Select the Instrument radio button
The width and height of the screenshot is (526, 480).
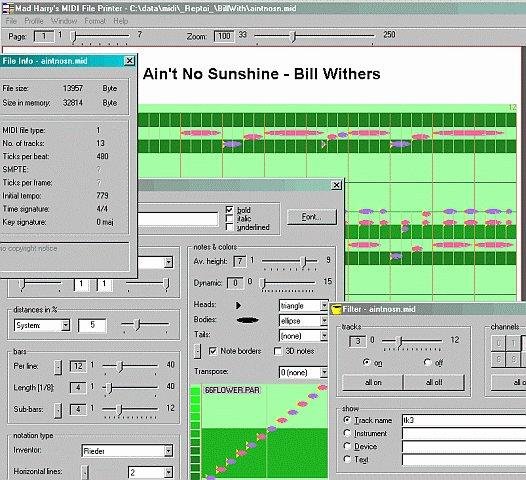347,433
